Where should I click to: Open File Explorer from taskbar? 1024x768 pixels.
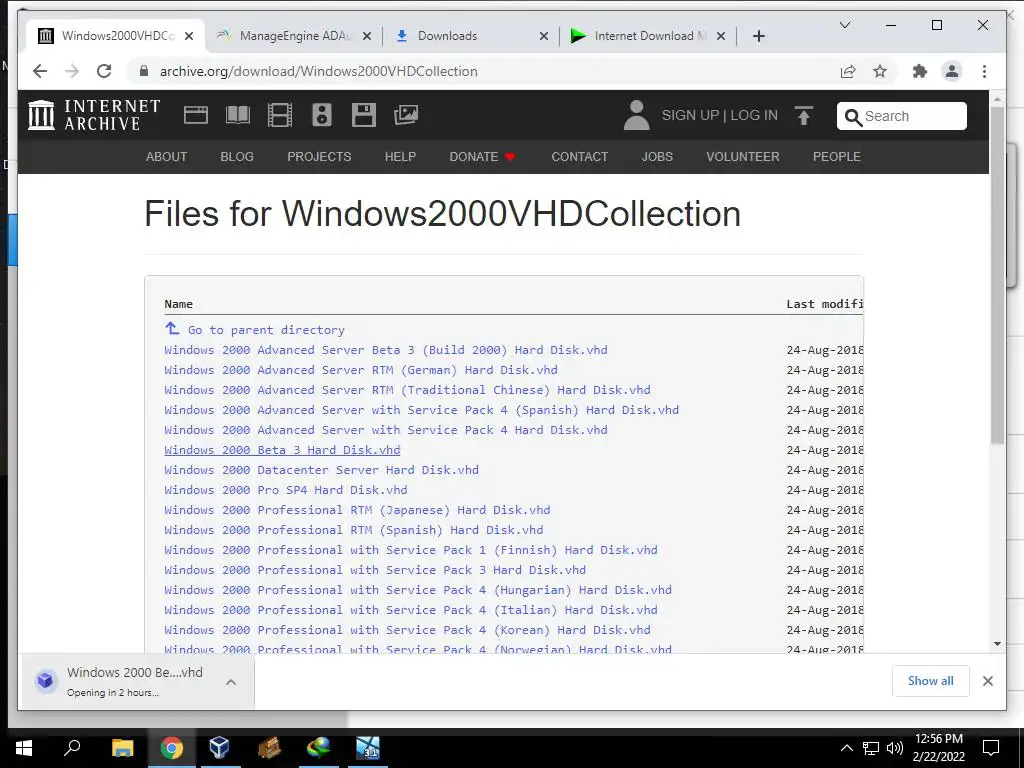coord(122,748)
